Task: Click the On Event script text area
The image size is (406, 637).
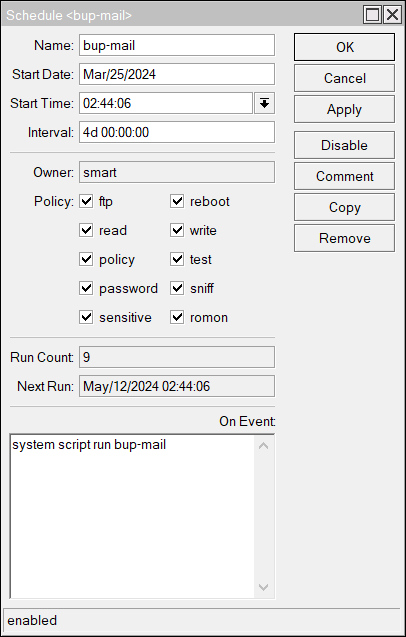Action: point(132,516)
